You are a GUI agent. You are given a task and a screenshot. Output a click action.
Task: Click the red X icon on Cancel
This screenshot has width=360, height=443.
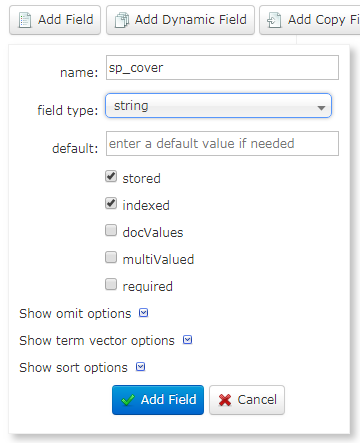225,400
